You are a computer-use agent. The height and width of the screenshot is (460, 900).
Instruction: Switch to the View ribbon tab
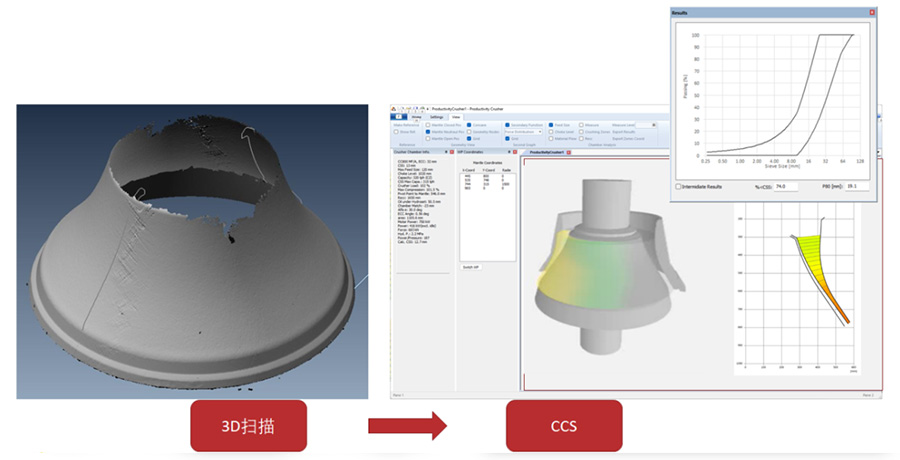tap(456, 117)
